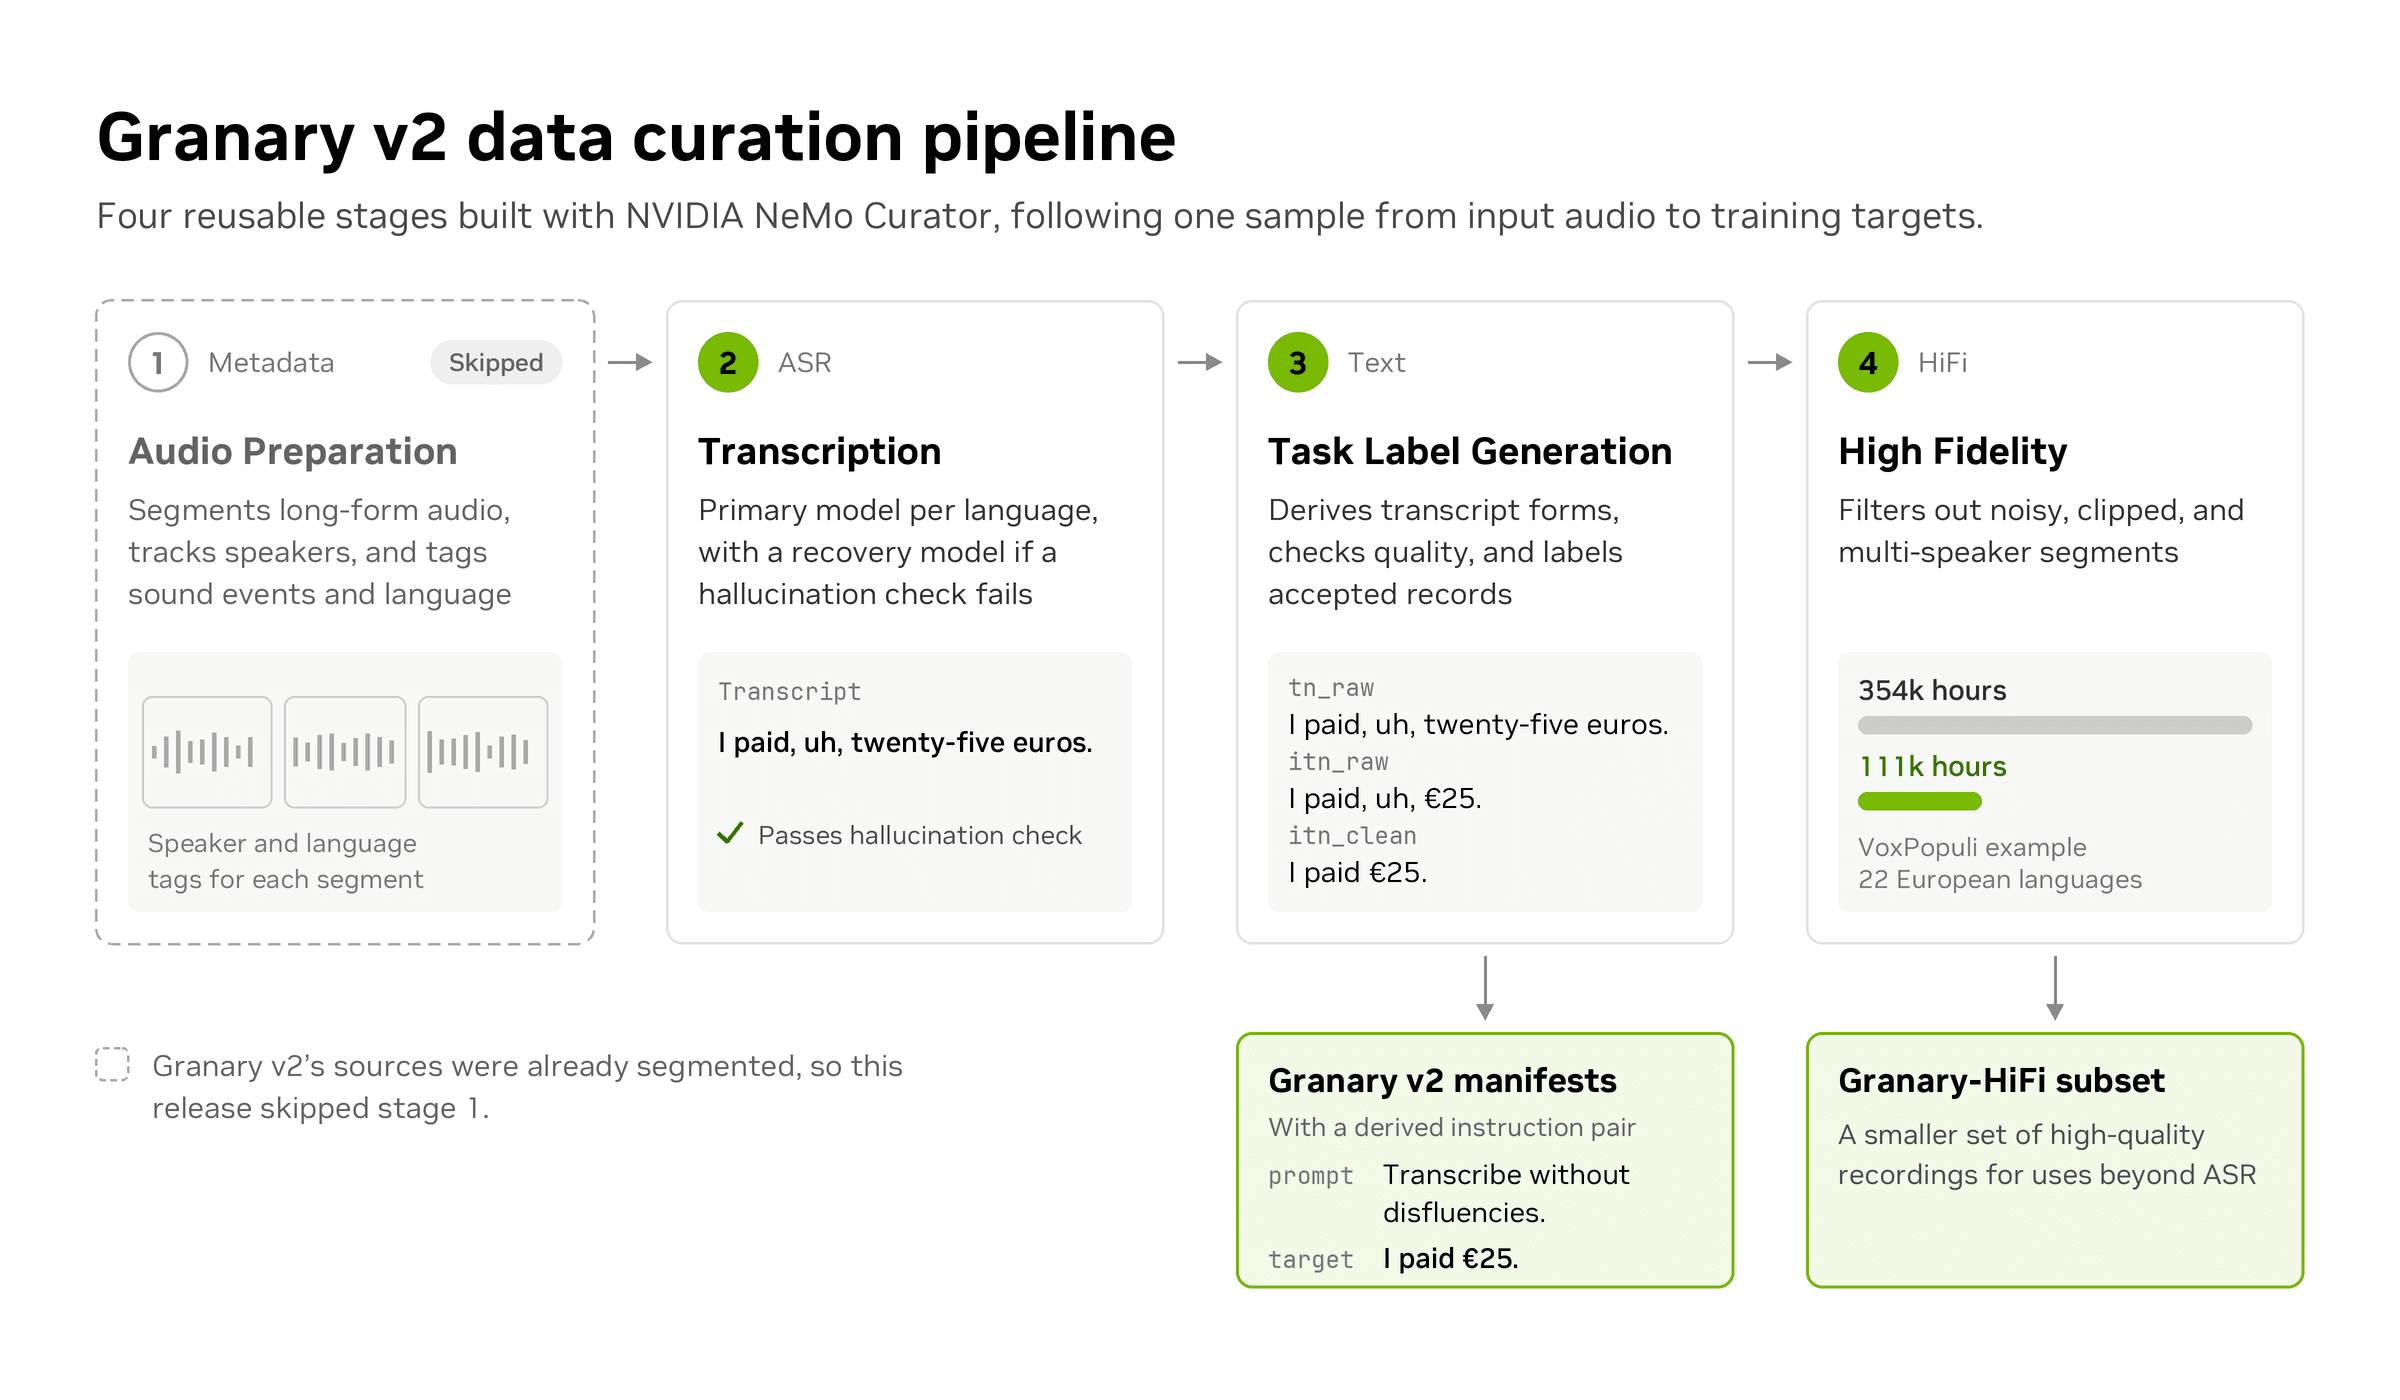
Task: Click the 'VoxPopuli example' caption
Action: [1972, 847]
